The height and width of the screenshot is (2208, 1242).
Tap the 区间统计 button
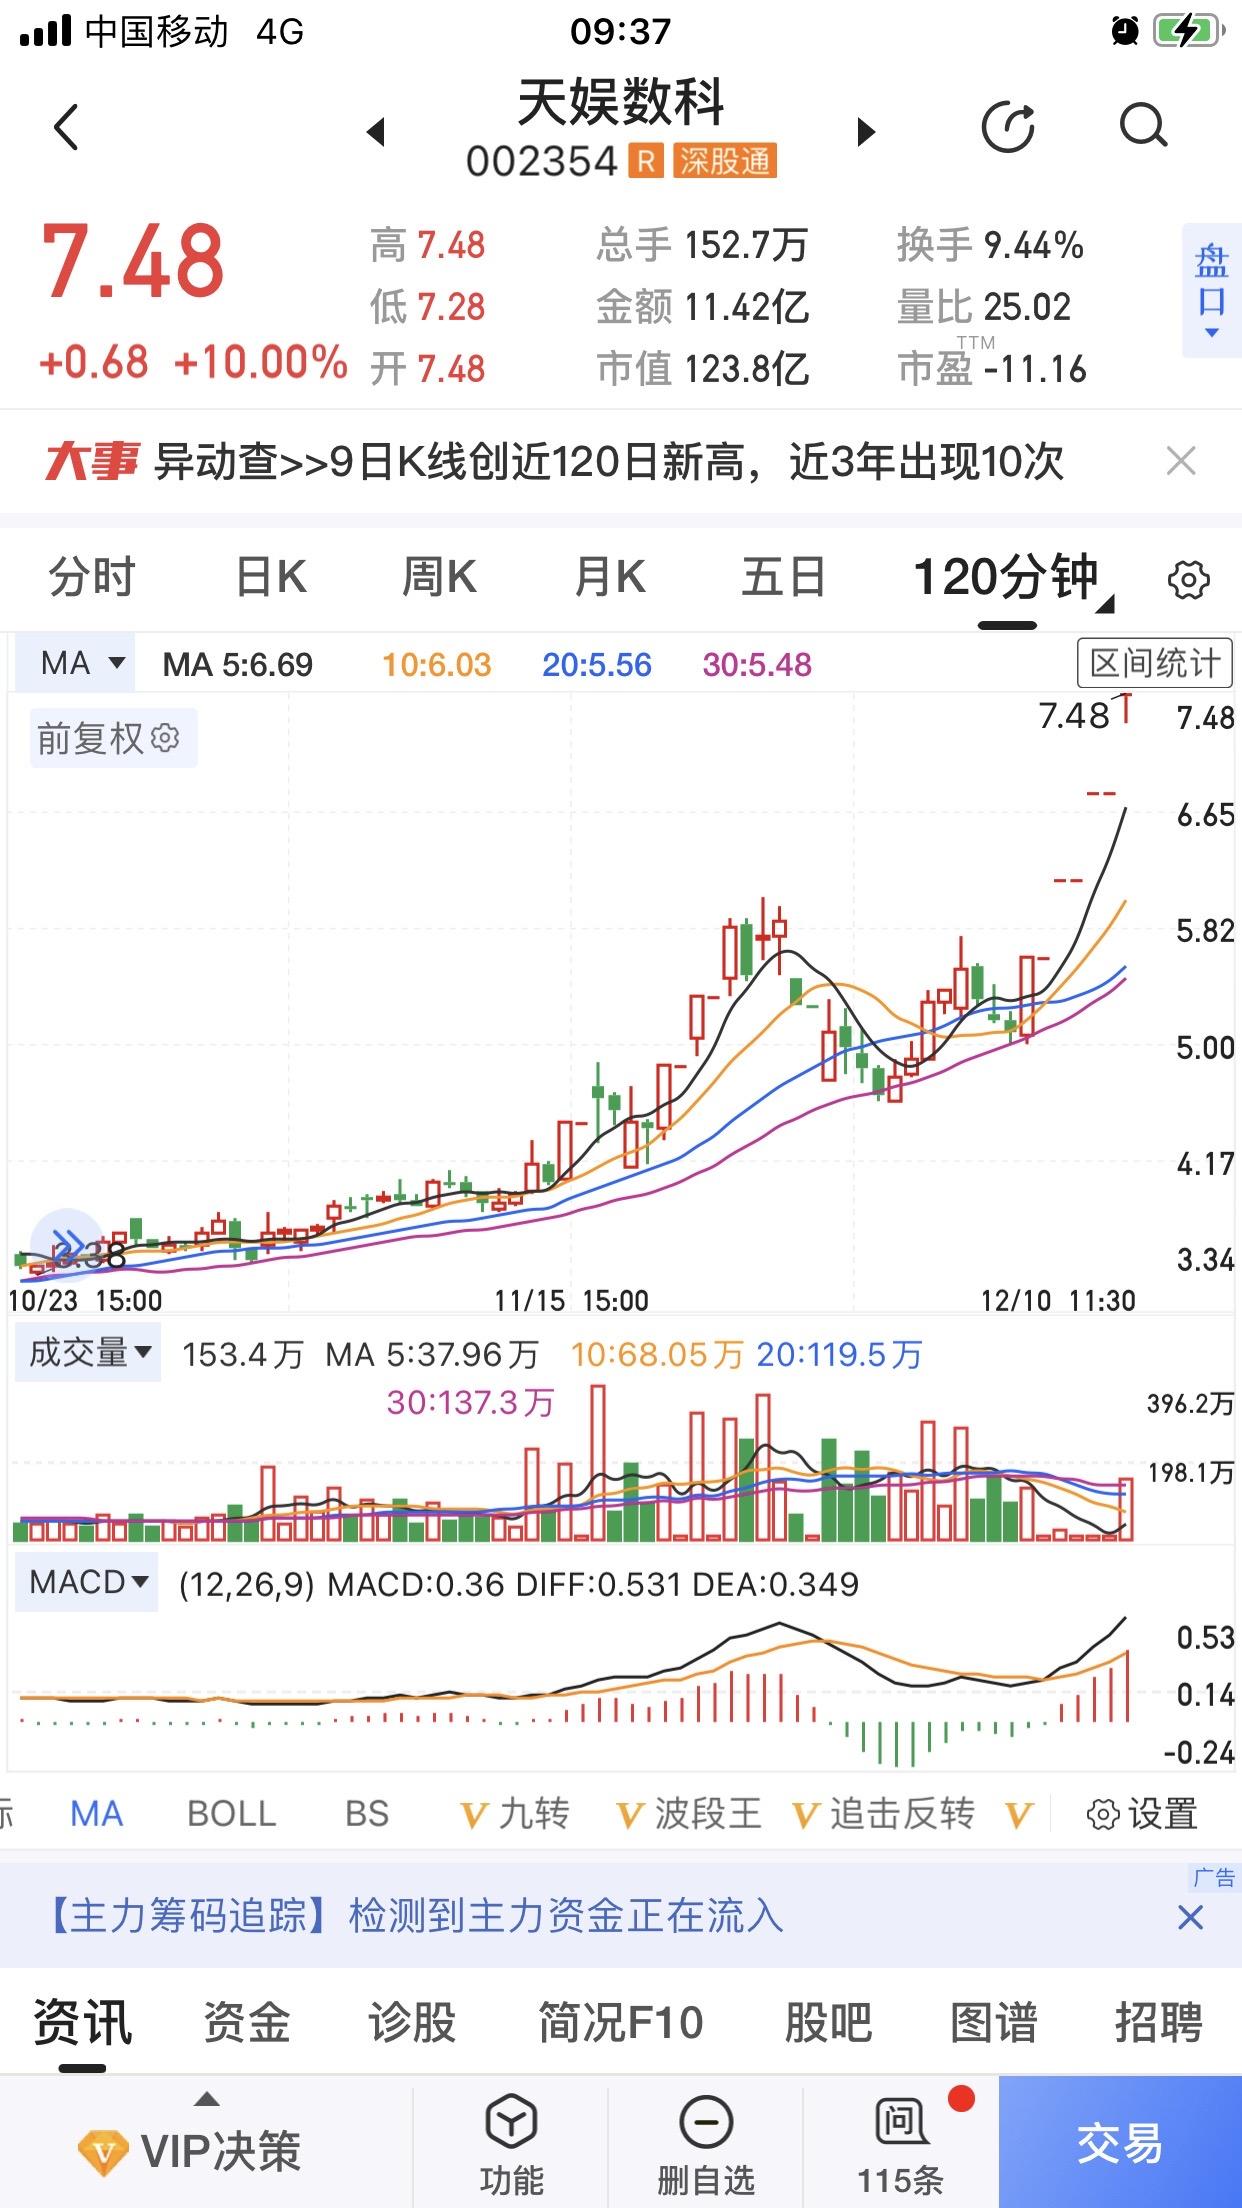1155,662
